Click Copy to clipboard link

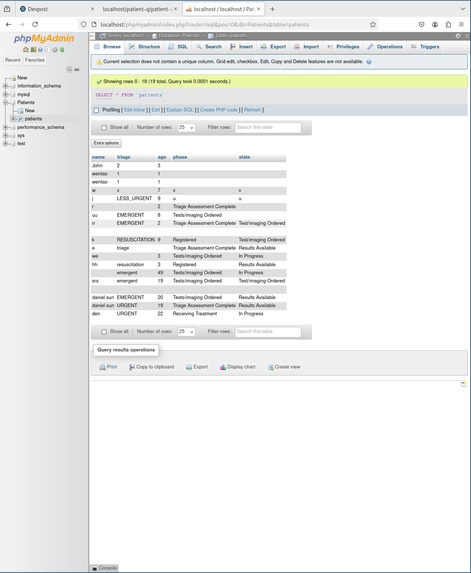point(151,367)
